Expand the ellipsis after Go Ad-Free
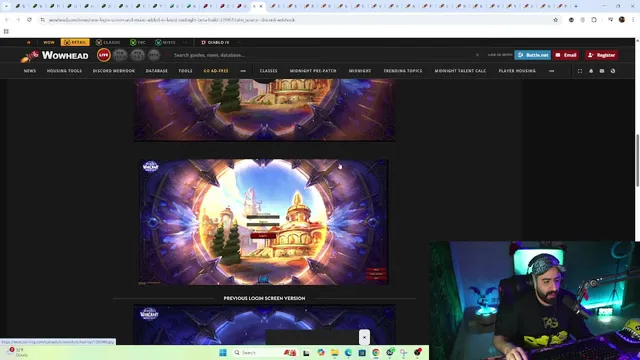640x360 pixels. coord(243,71)
